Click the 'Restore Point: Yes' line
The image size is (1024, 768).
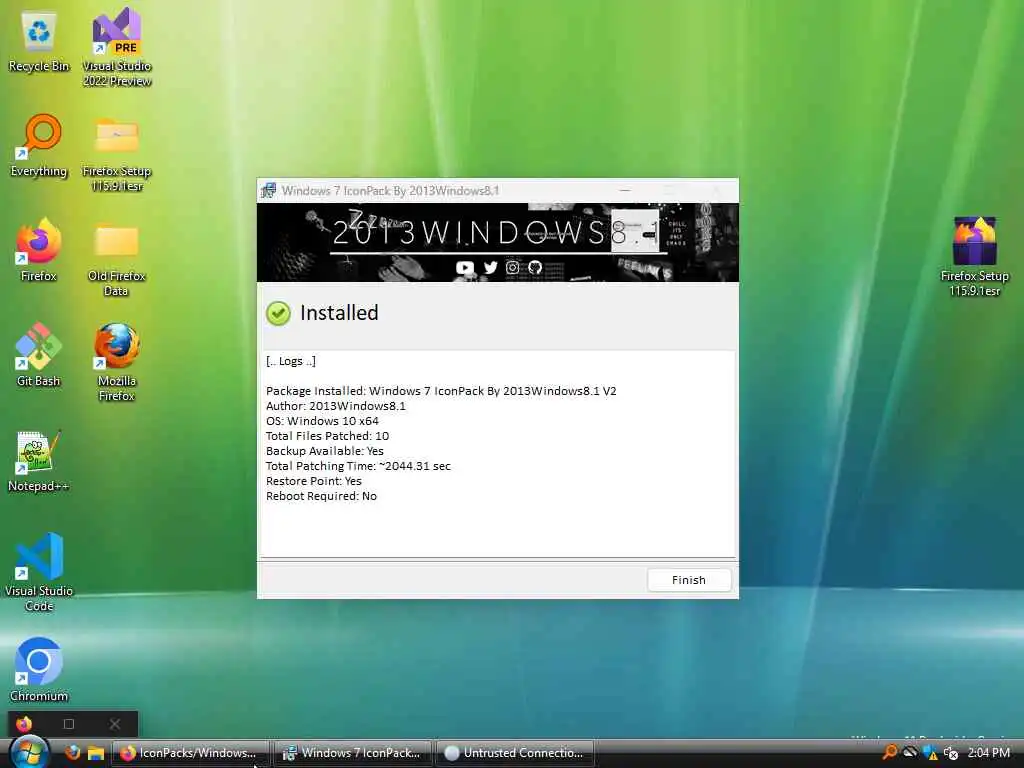pos(313,481)
